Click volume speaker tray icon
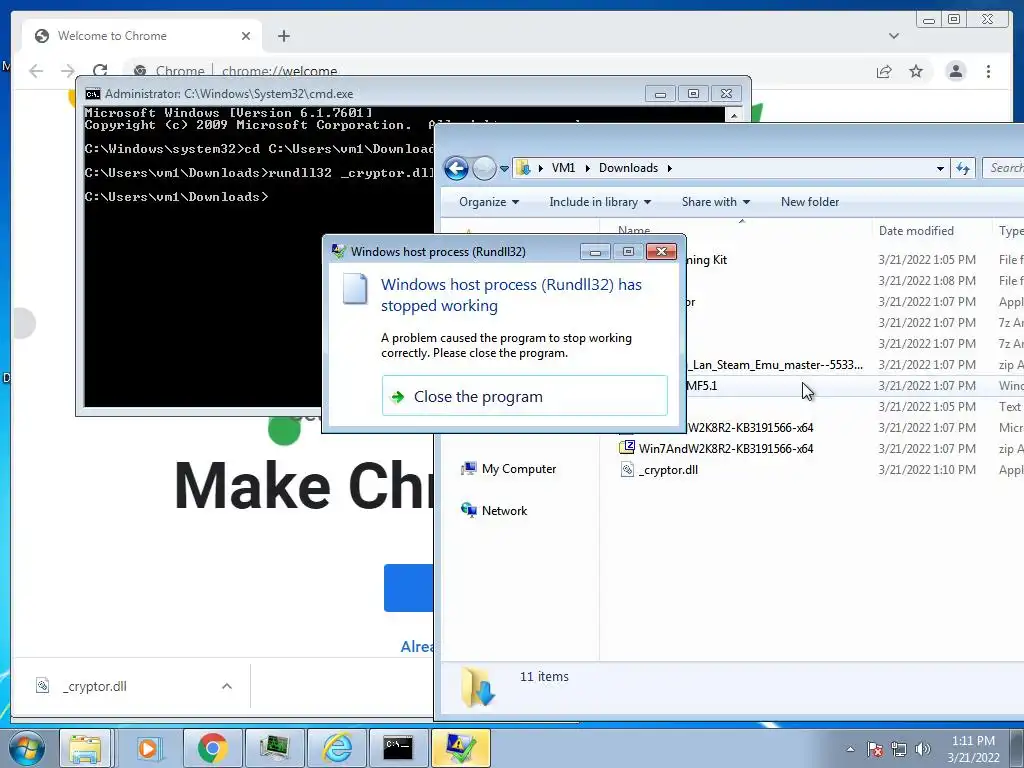The image size is (1024, 768). 922,748
